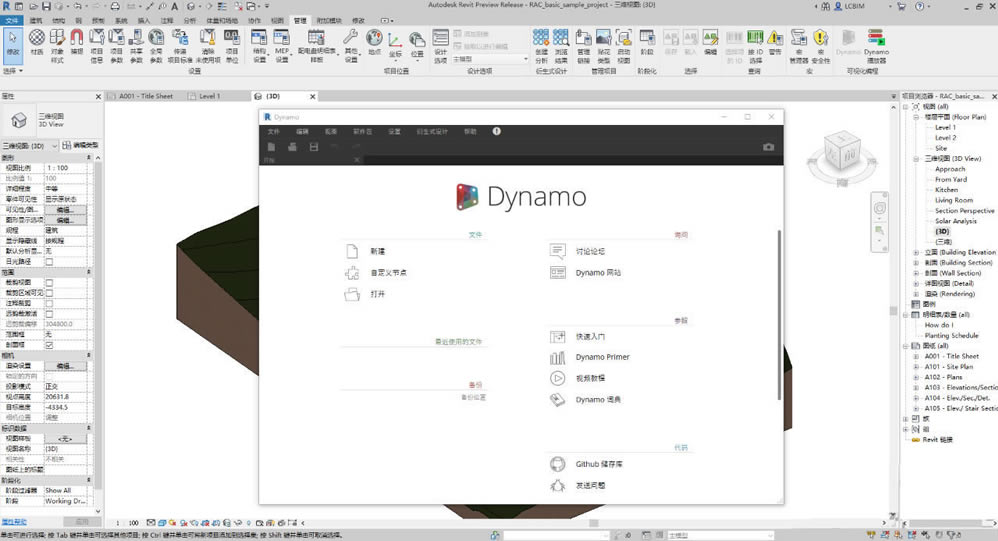Click the Dynamo camera screenshot icon
The image size is (998, 541).
768,147
